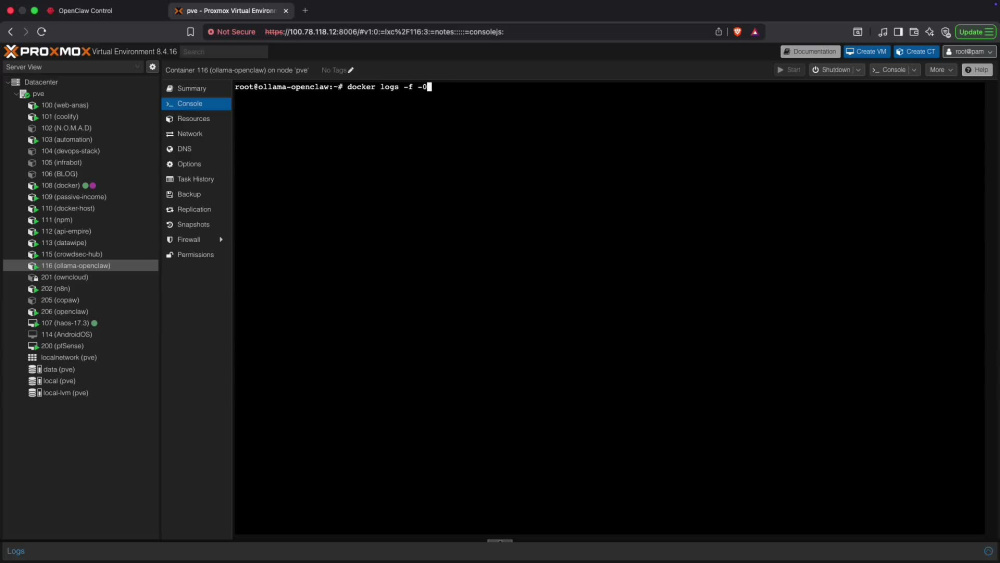Open the root@pam user menu

969,52
